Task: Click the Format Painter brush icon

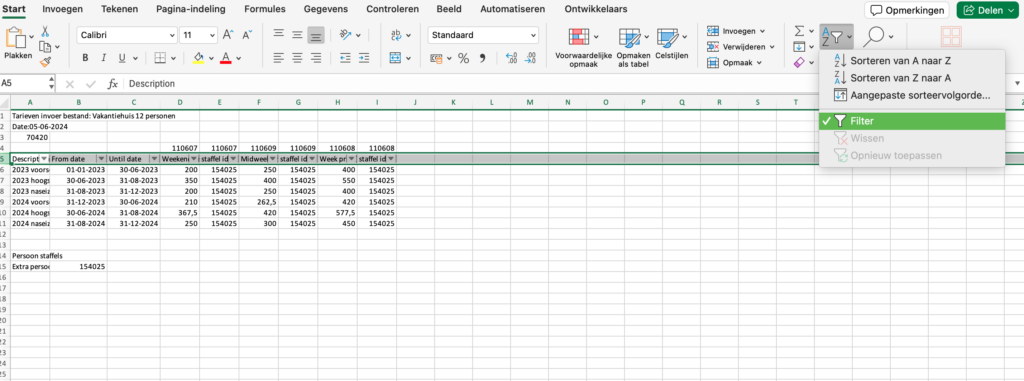Action: point(45,61)
